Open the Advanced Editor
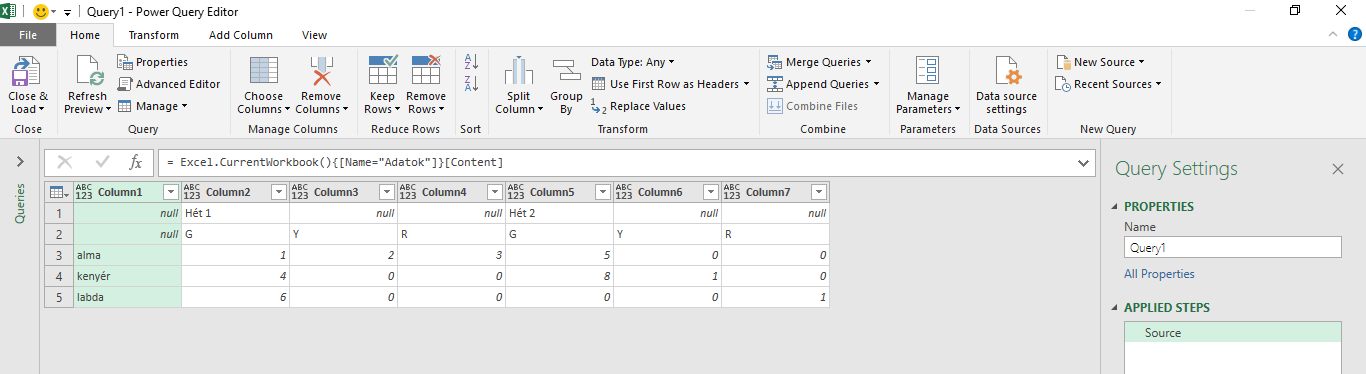 pos(169,84)
